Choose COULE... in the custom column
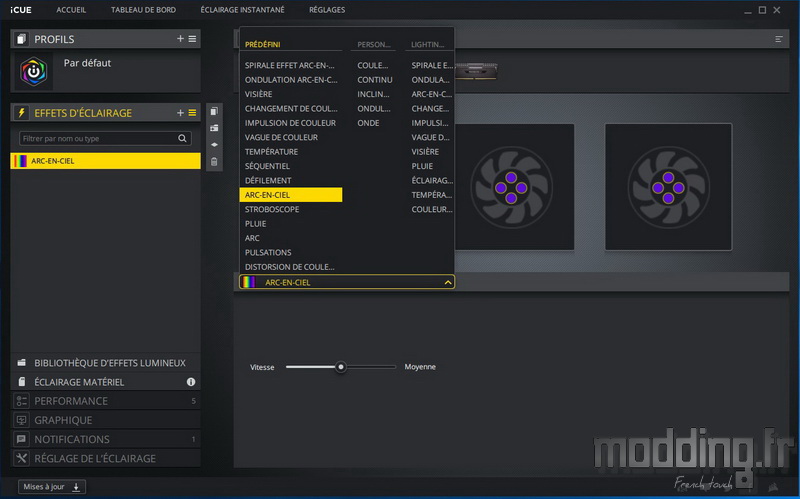This screenshot has width=800, height=499. tap(372, 65)
